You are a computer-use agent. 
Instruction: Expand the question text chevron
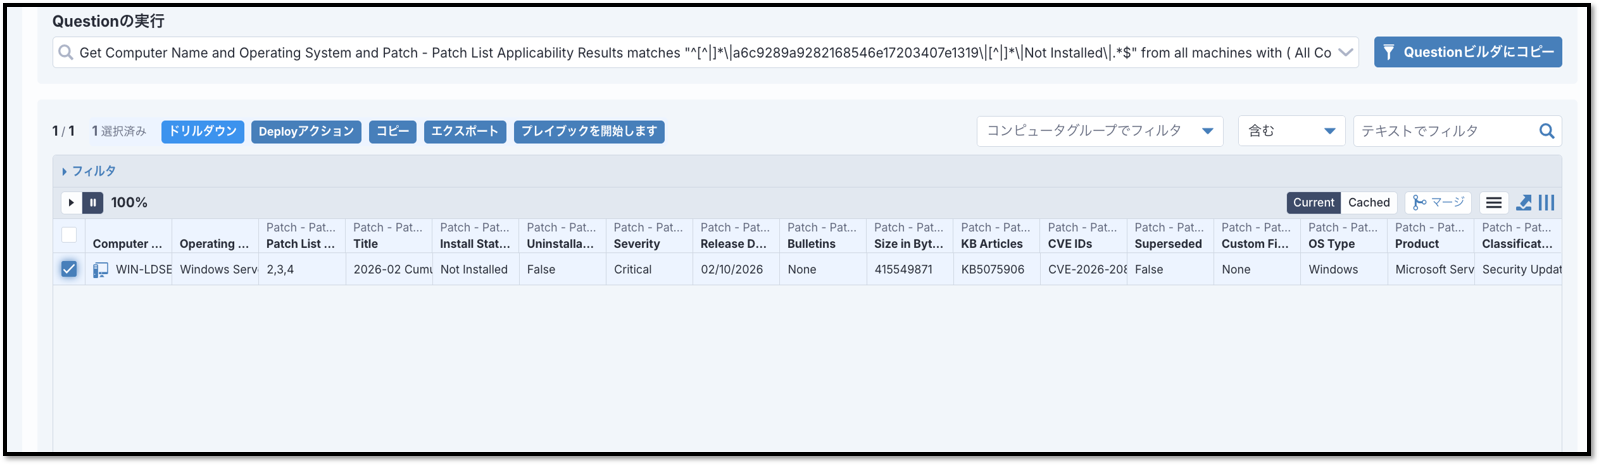(x=1345, y=53)
